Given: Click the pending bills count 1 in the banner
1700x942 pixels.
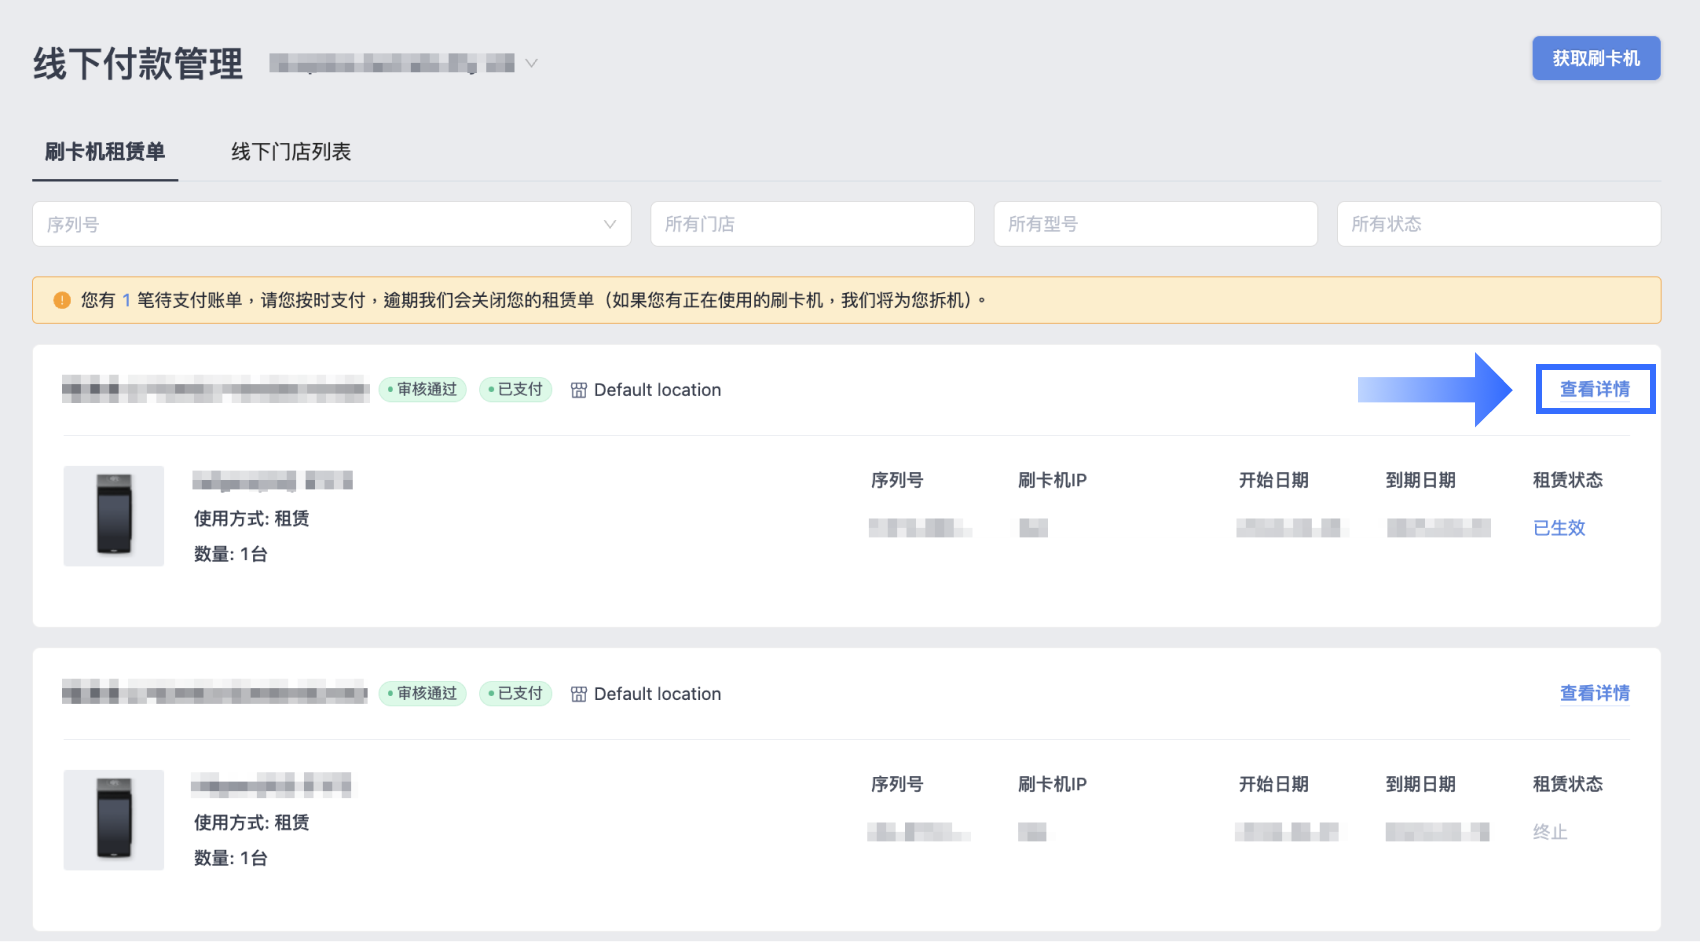Looking at the screenshot, I should point(127,300).
